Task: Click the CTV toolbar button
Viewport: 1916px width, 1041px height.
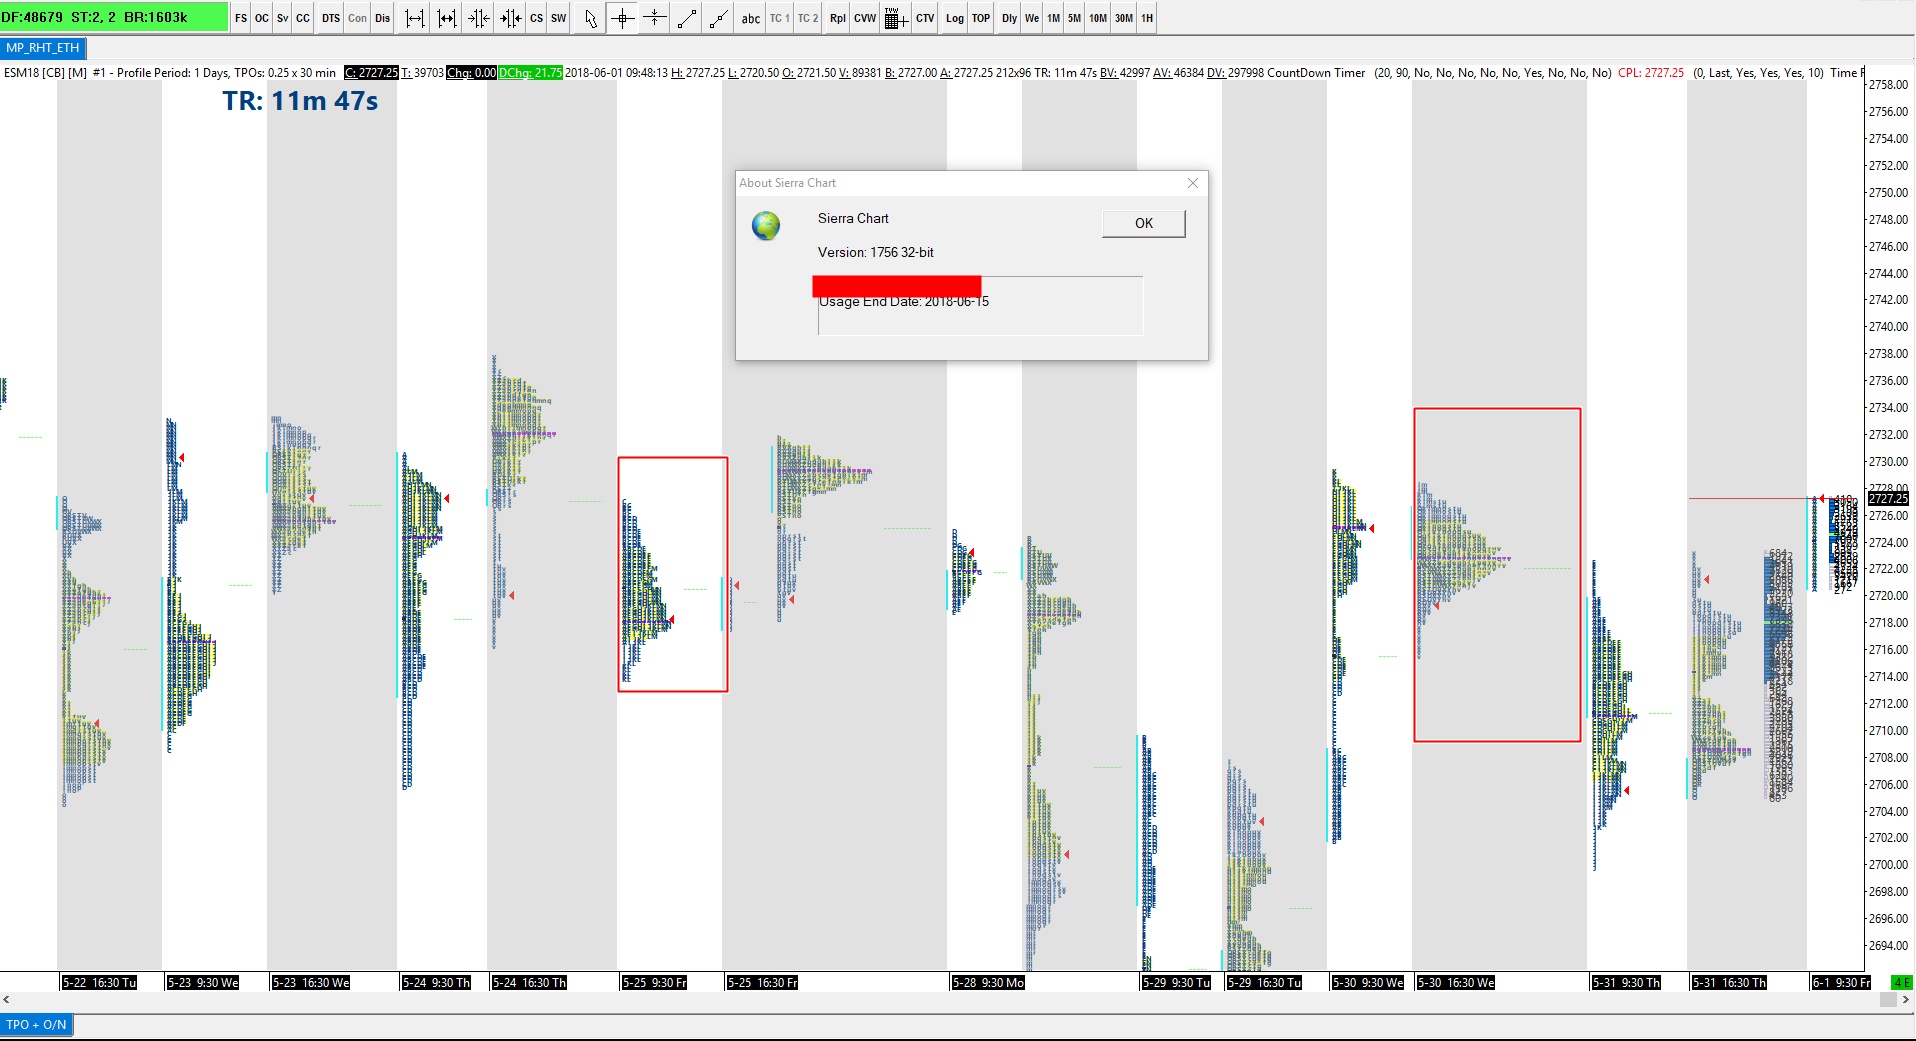Action: coord(925,18)
